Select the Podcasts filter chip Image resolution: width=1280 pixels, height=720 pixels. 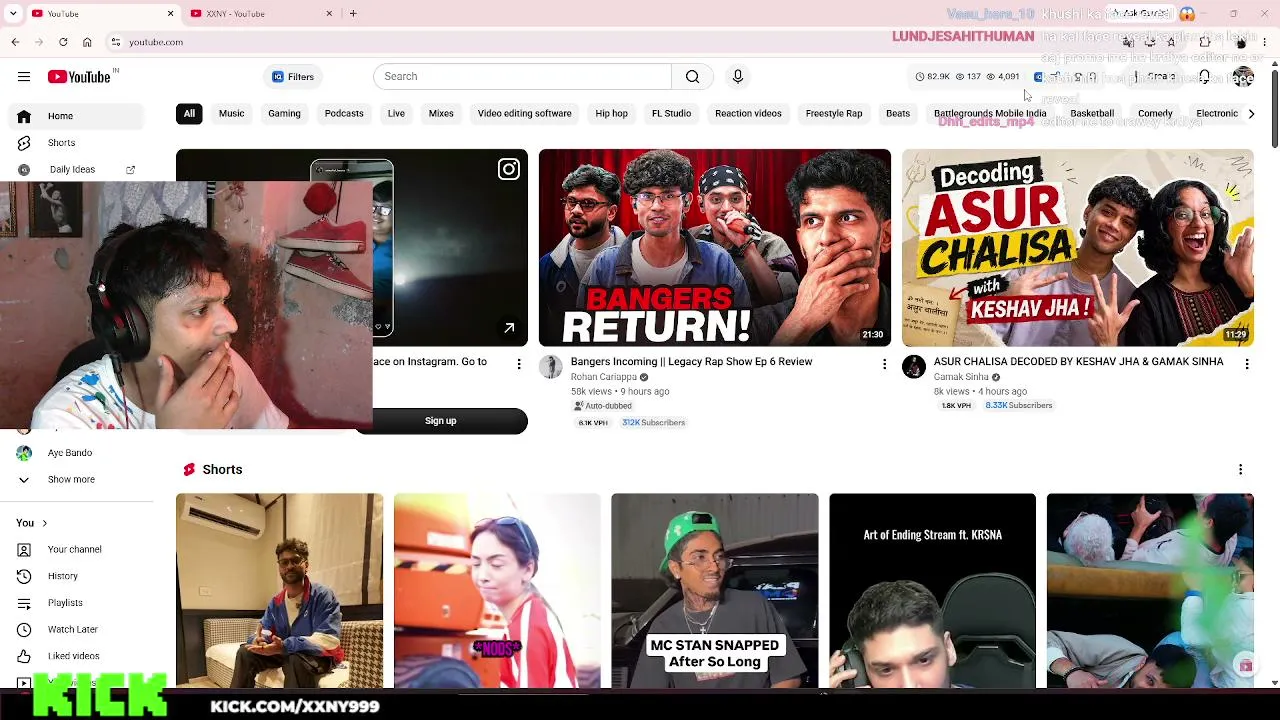[x=344, y=114]
